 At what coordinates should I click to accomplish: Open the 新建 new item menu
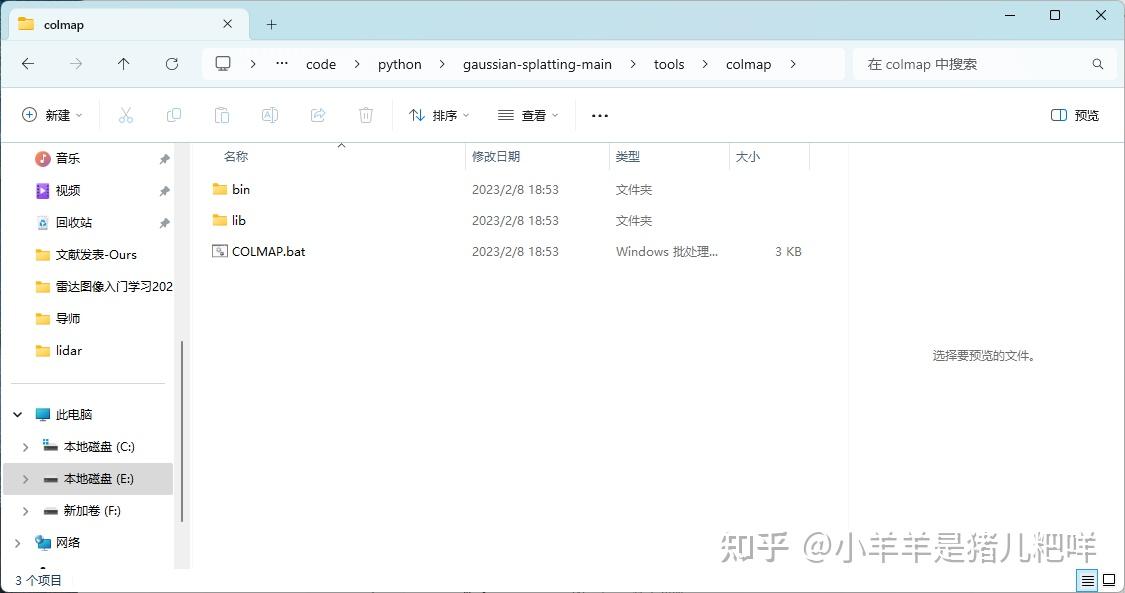(52, 115)
